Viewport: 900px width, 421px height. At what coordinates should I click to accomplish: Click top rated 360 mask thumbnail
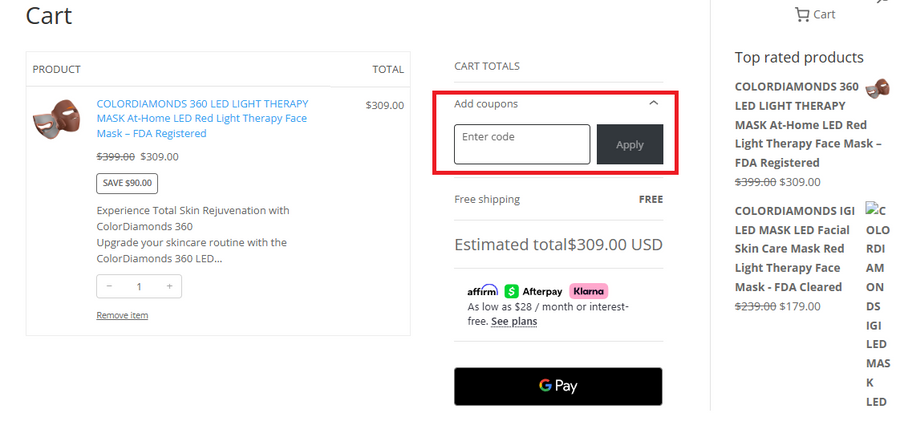click(x=877, y=89)
